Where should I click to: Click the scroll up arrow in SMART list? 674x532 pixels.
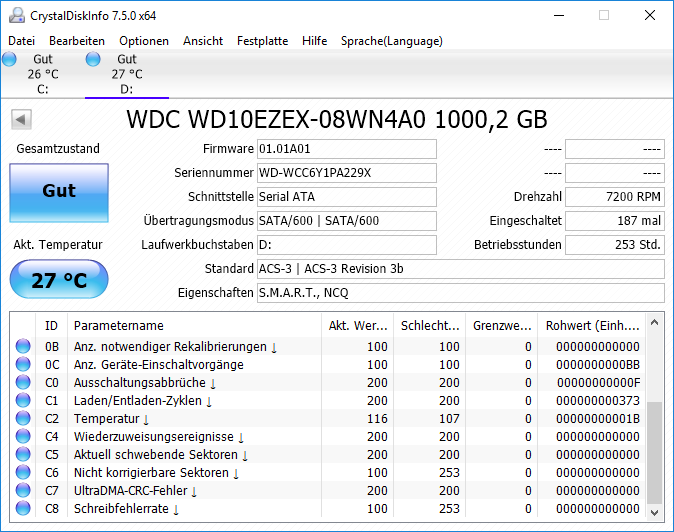pyautogui.click(x=654, y=322)
